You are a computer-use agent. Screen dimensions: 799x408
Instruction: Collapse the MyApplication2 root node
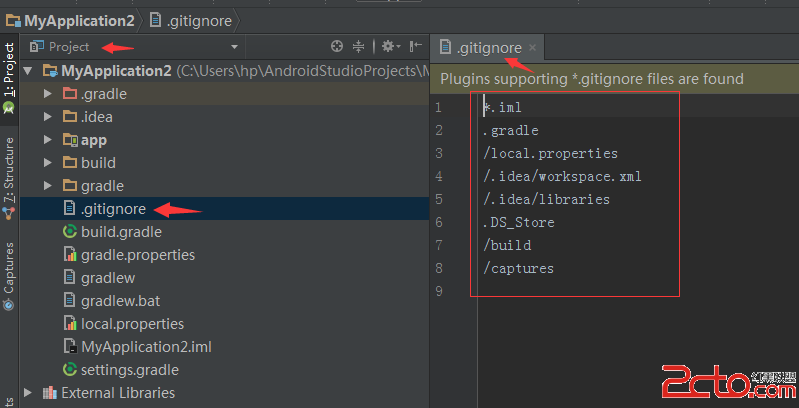29,71
